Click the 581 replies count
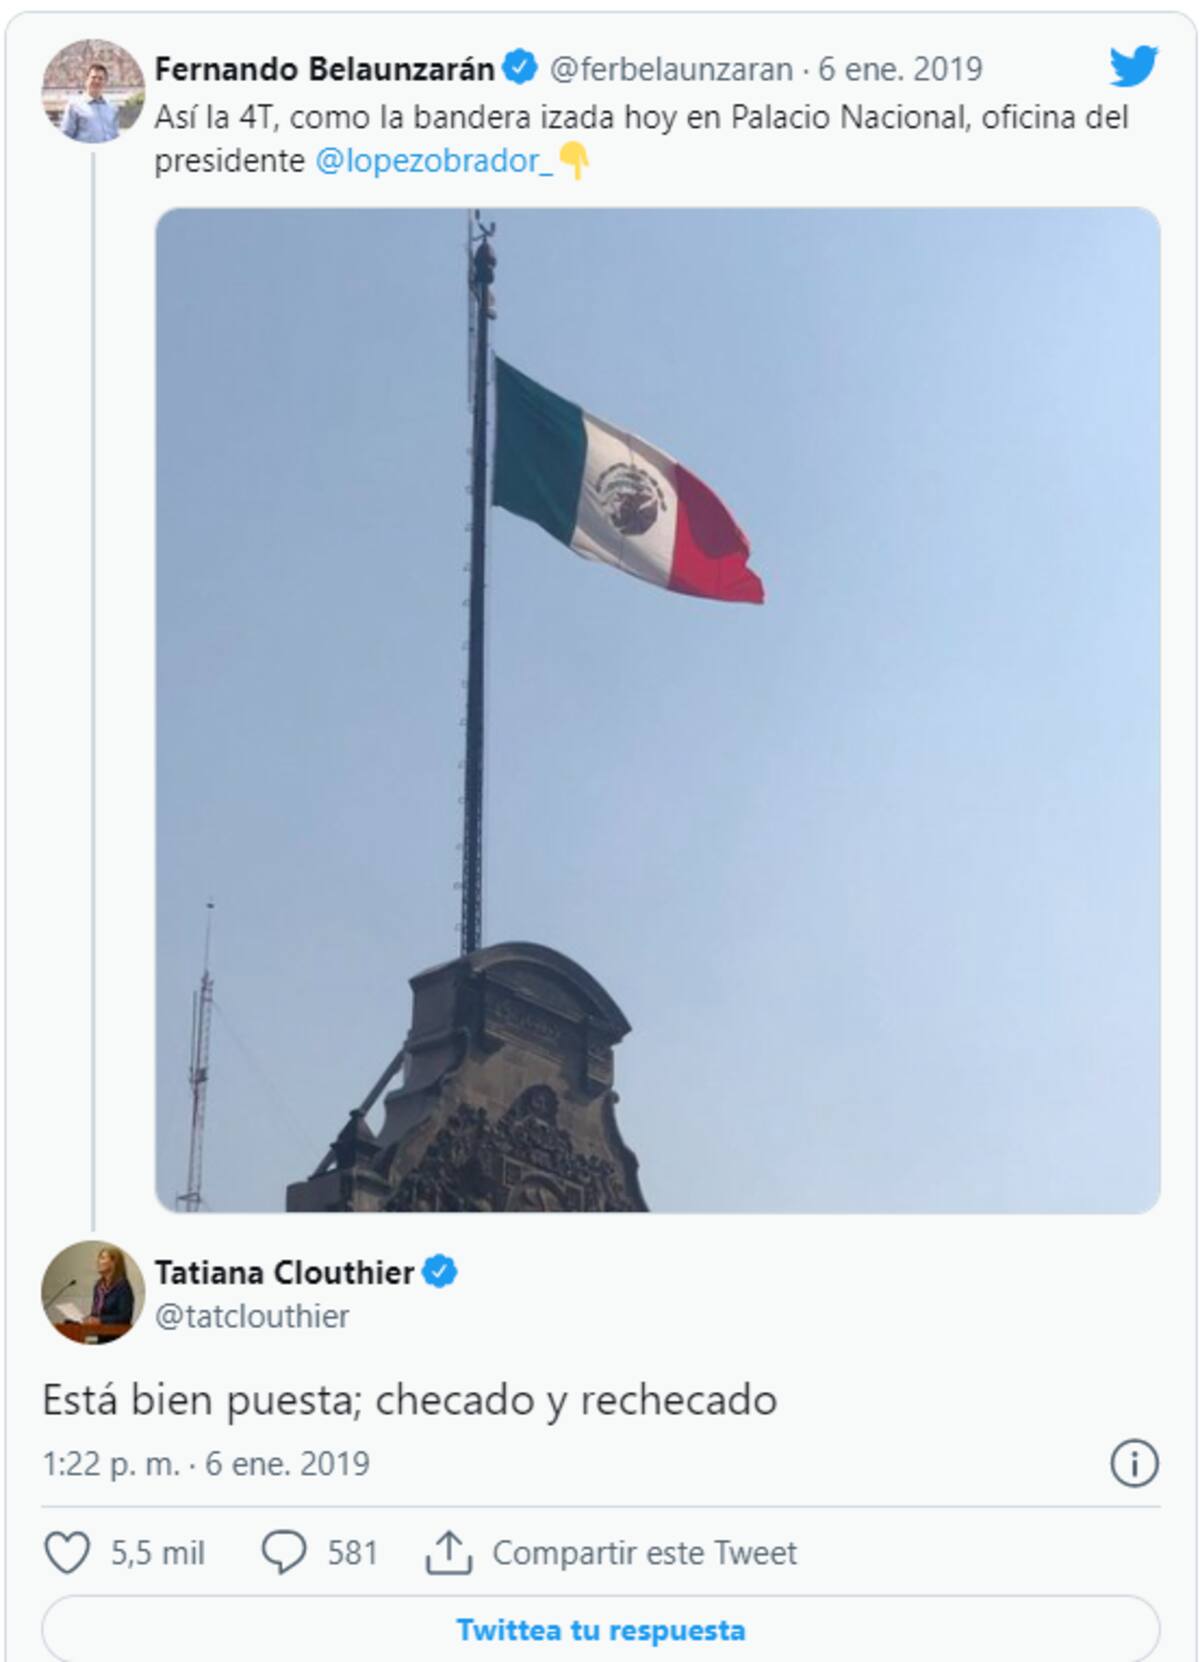The height and width of the screenshot is (1662, 1200). pyautogui.click(x=352, y=1553)
